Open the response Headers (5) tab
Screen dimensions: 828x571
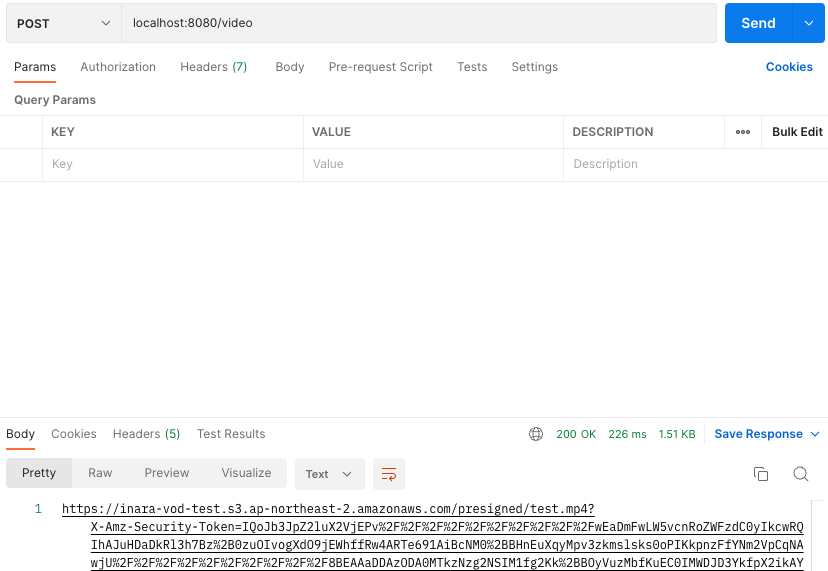point(146,434)
